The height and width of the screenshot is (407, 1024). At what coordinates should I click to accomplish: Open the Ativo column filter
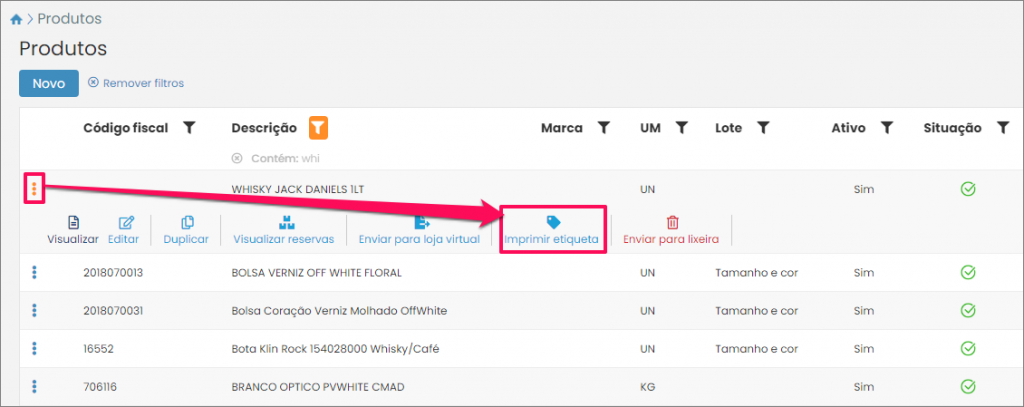(886, 128)
